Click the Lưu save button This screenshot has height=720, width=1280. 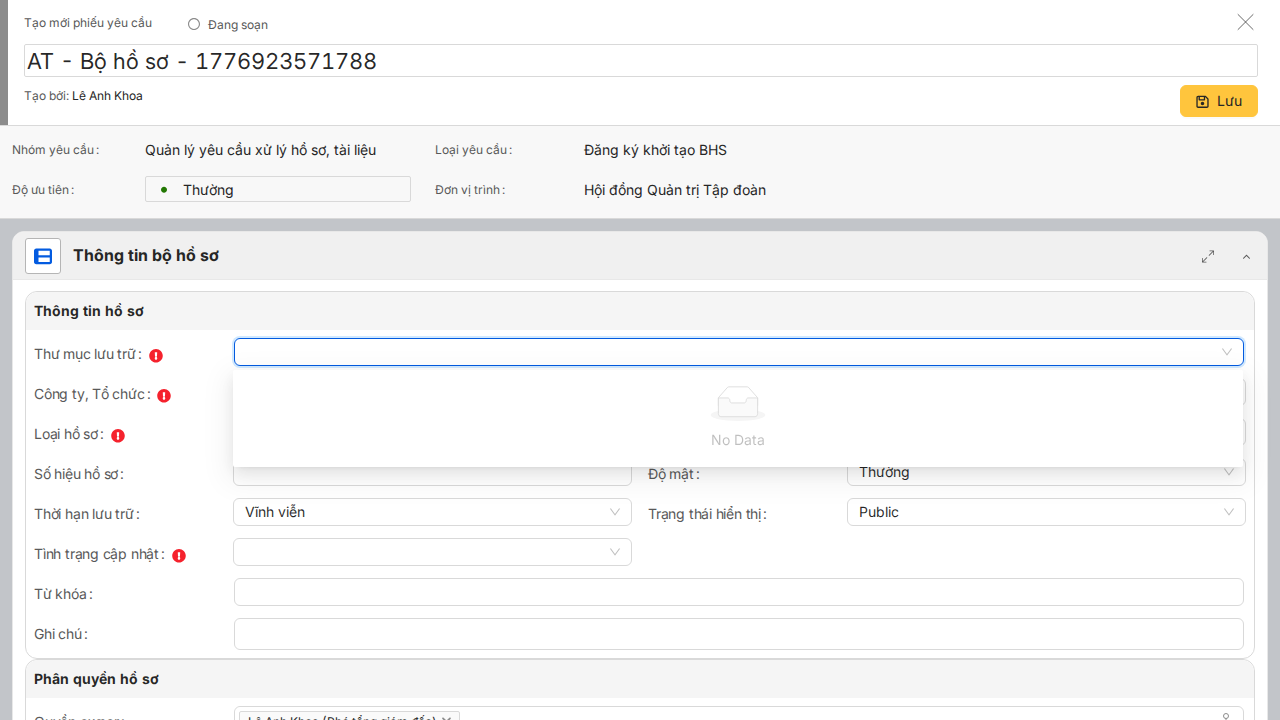tap(1218, 101)
